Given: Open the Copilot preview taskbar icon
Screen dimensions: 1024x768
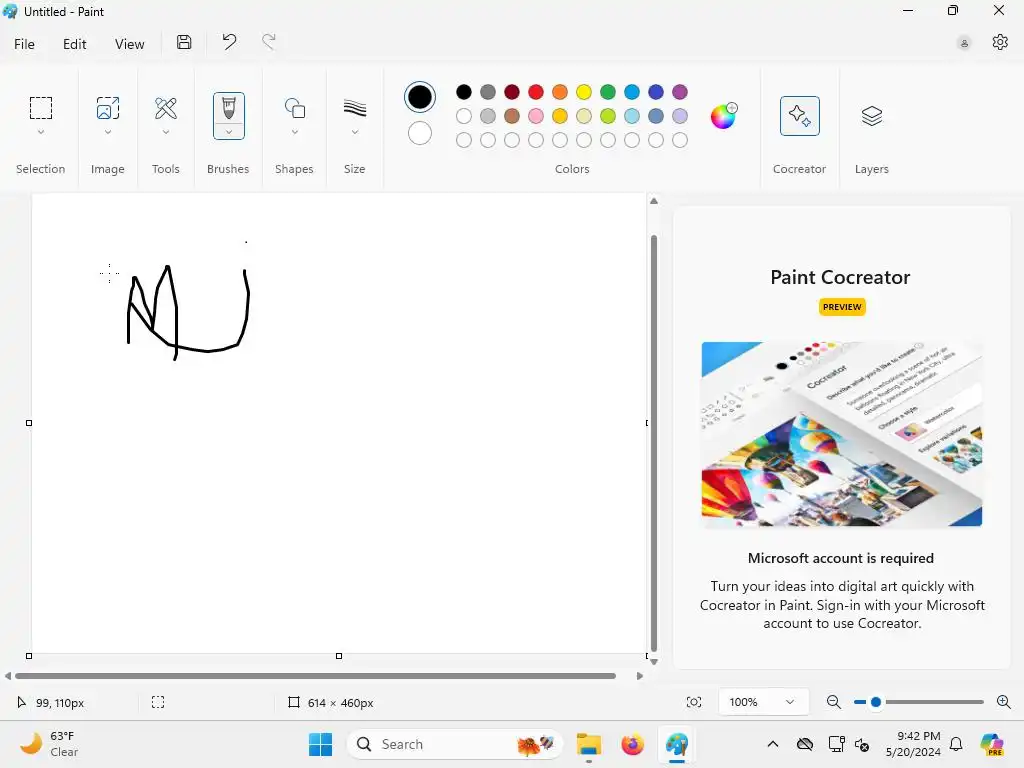Looking at the screenshot, I should point(992,744).
